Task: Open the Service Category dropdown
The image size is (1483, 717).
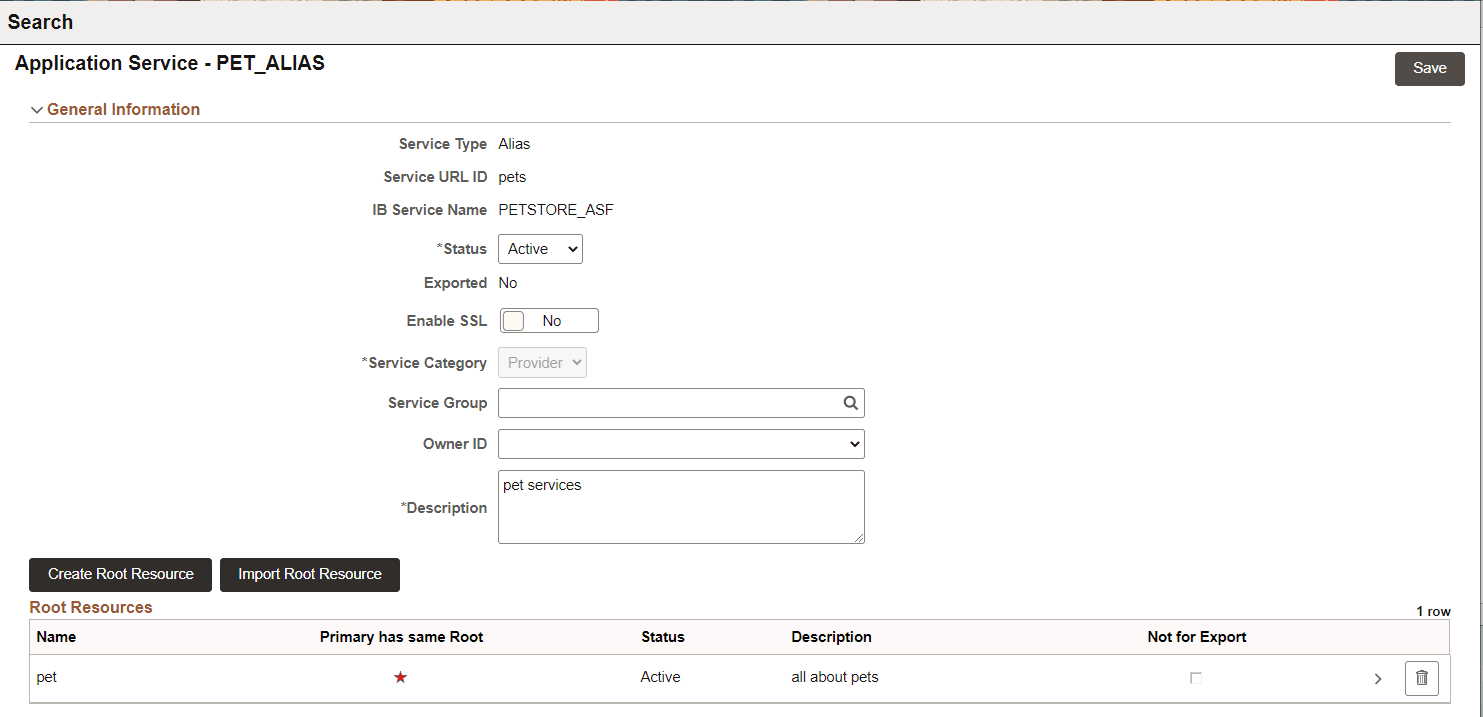Action: point(542,362)
